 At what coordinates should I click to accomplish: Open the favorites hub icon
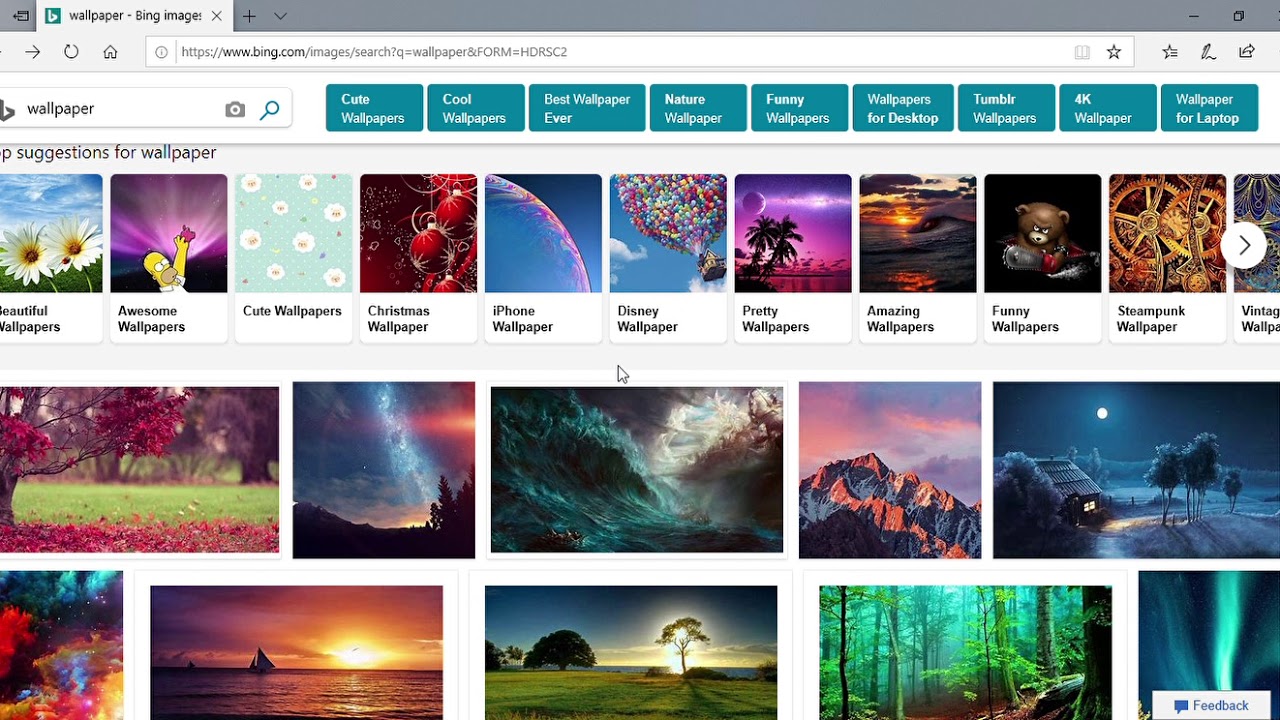(1170, 52)
